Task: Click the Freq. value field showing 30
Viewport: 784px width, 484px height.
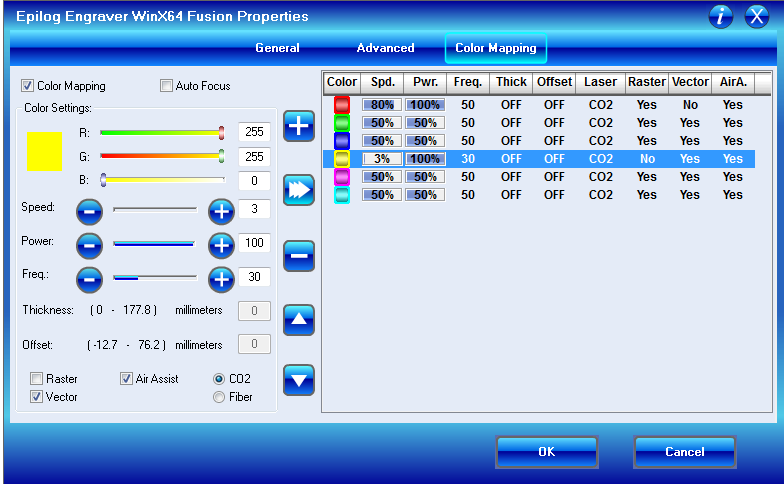Action: point(254,276)
